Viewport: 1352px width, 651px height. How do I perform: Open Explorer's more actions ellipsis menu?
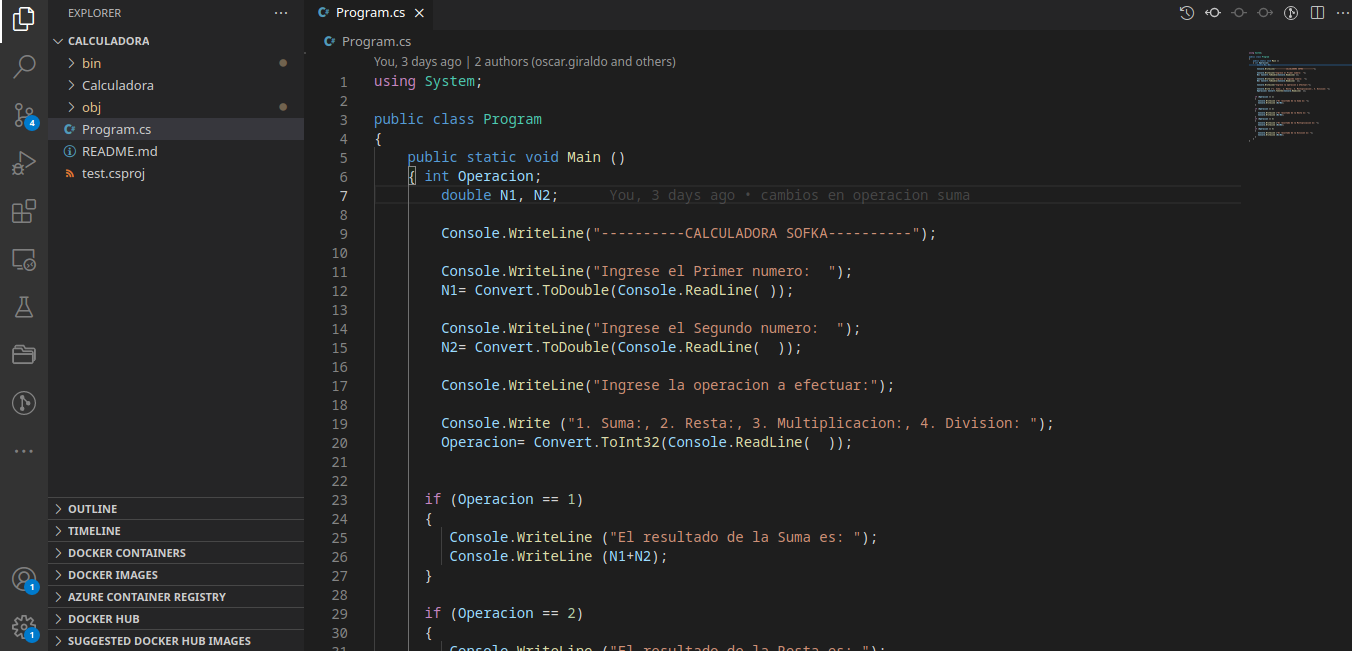280,12
